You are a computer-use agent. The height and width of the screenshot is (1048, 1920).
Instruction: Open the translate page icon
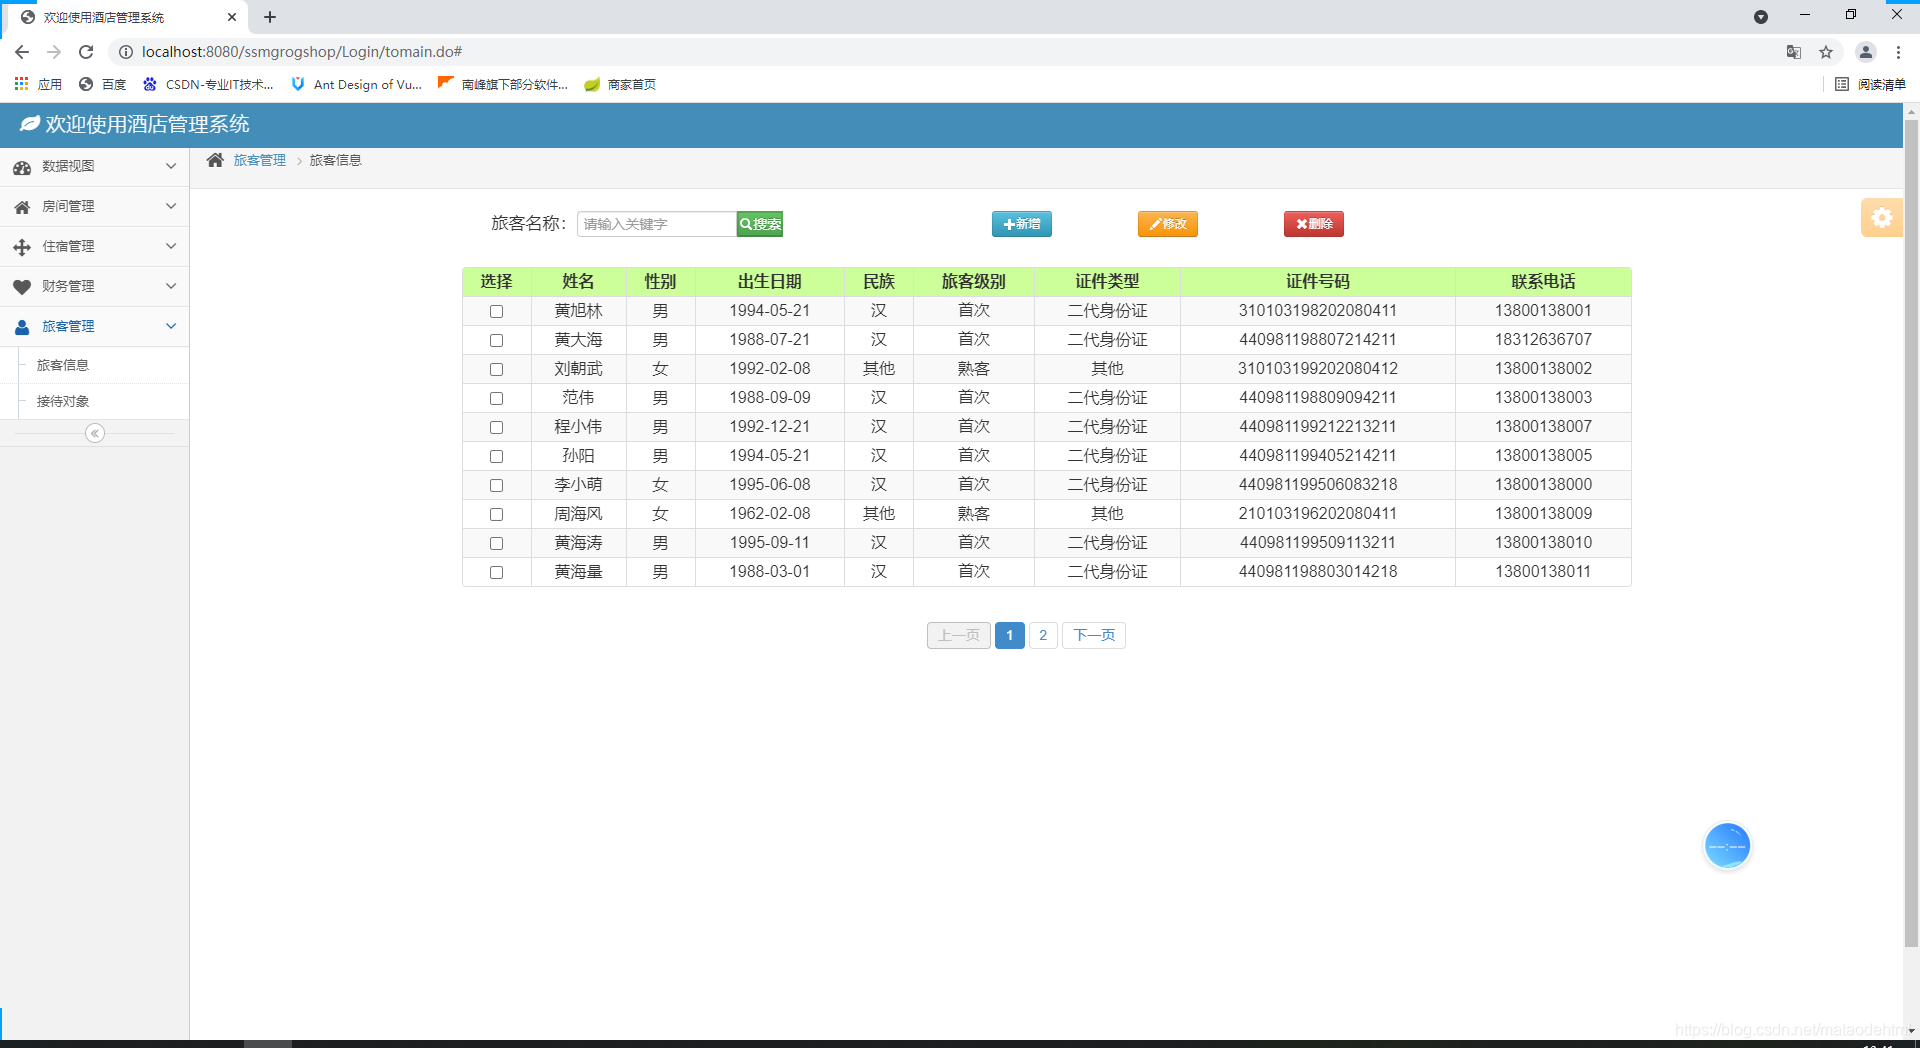[x=1794, y=52]
